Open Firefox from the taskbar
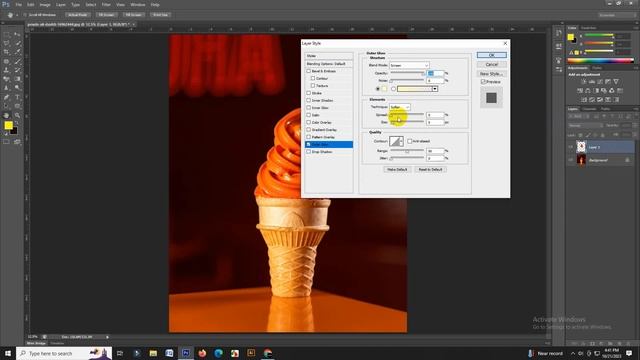Image resolution: width=640 pixels, height=360 pixels. pyautogui.click(x=202, y=353)
